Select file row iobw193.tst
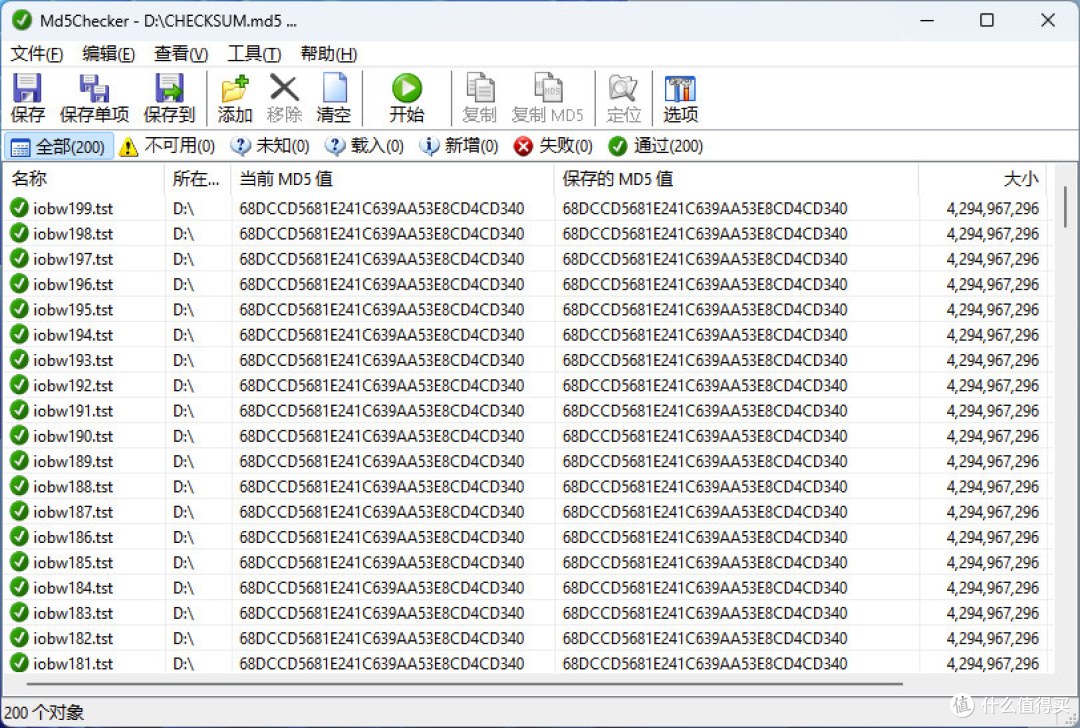This screenshot has height=728, width=1080. click(x=528, y=360)
